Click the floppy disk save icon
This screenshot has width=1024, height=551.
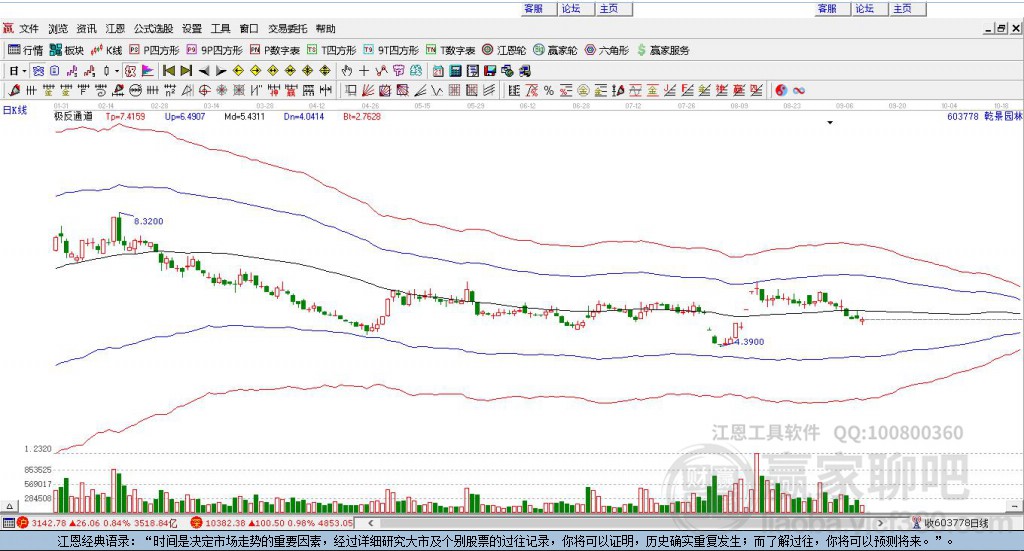coord(490,71)
